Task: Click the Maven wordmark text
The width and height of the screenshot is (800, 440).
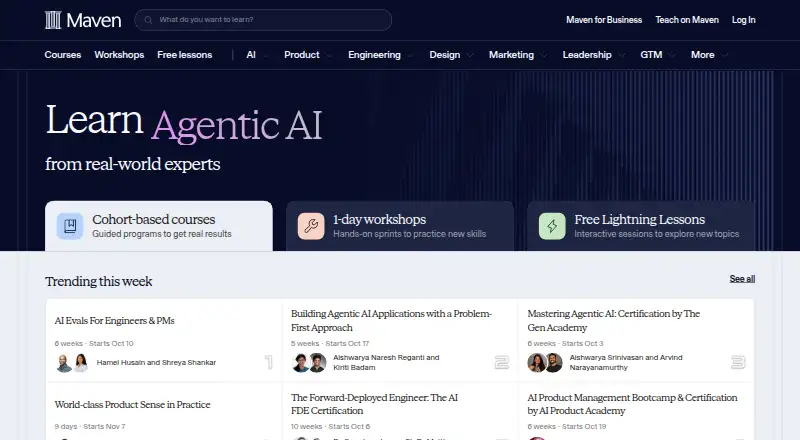Action: pyautogui.click(x=94, y=20)
